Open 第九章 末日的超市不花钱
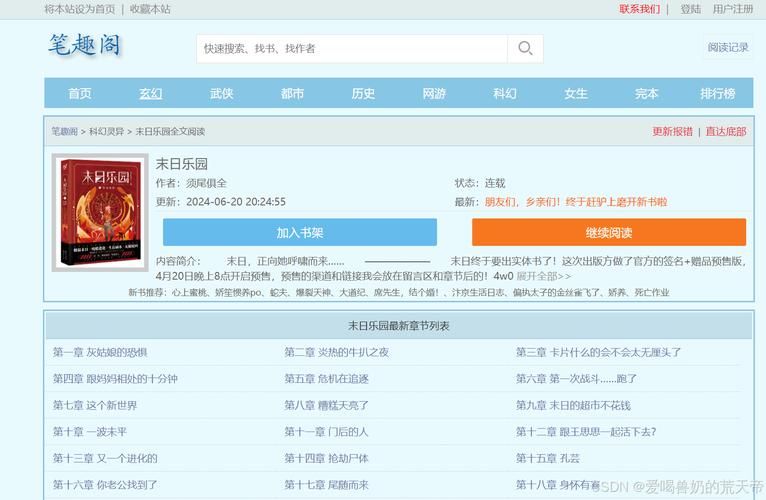 point(574,405)
